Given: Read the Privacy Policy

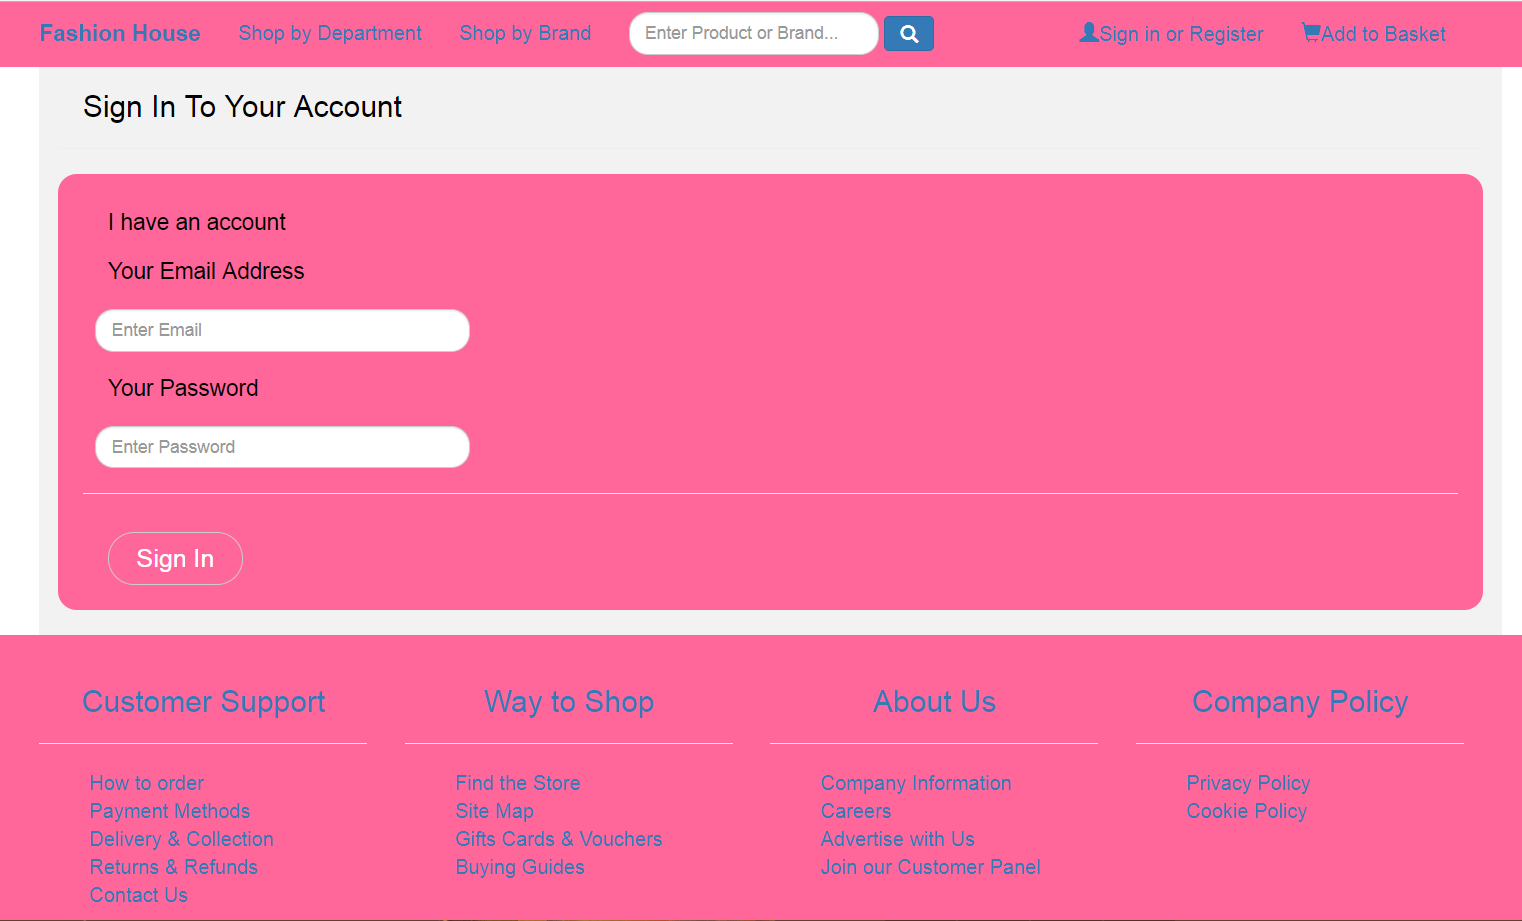Looking at the screenshot, I should click(1248, 783).
